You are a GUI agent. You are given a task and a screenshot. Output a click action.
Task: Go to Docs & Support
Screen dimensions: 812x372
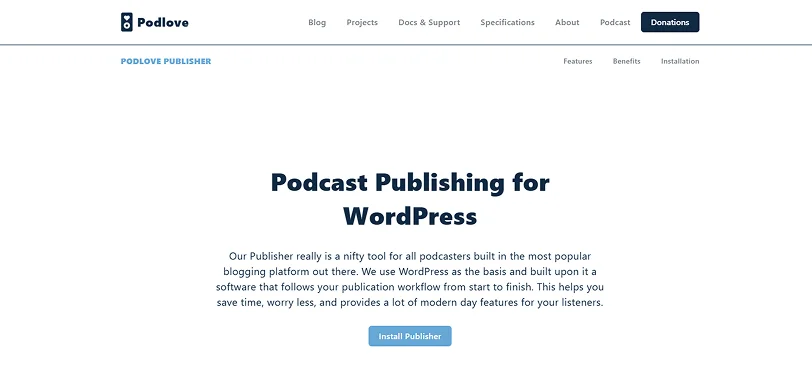tap(429, 22)
